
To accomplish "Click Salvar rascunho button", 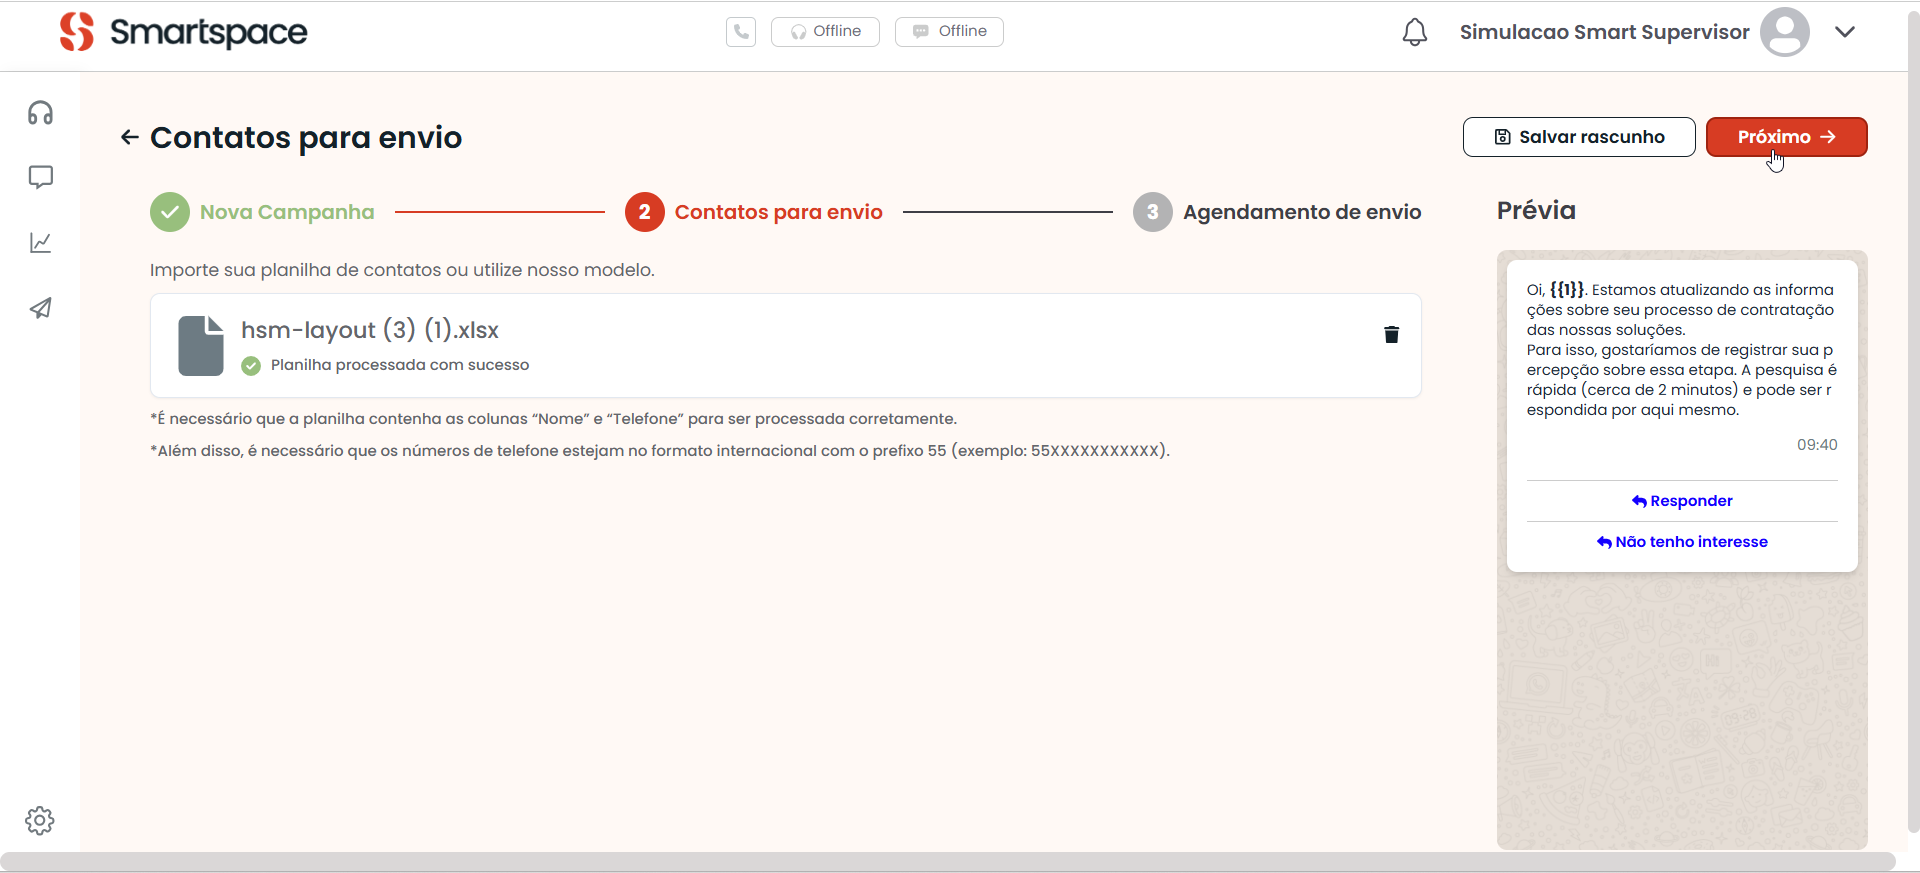I will (x=1579, y=137).
